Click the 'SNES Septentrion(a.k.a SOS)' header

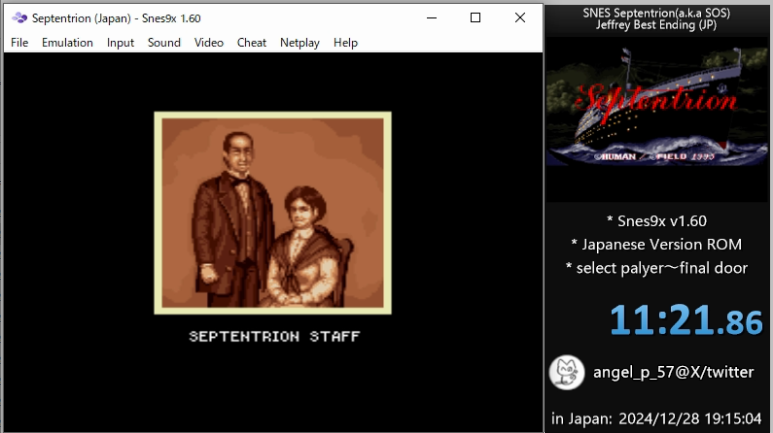[656, 13]
